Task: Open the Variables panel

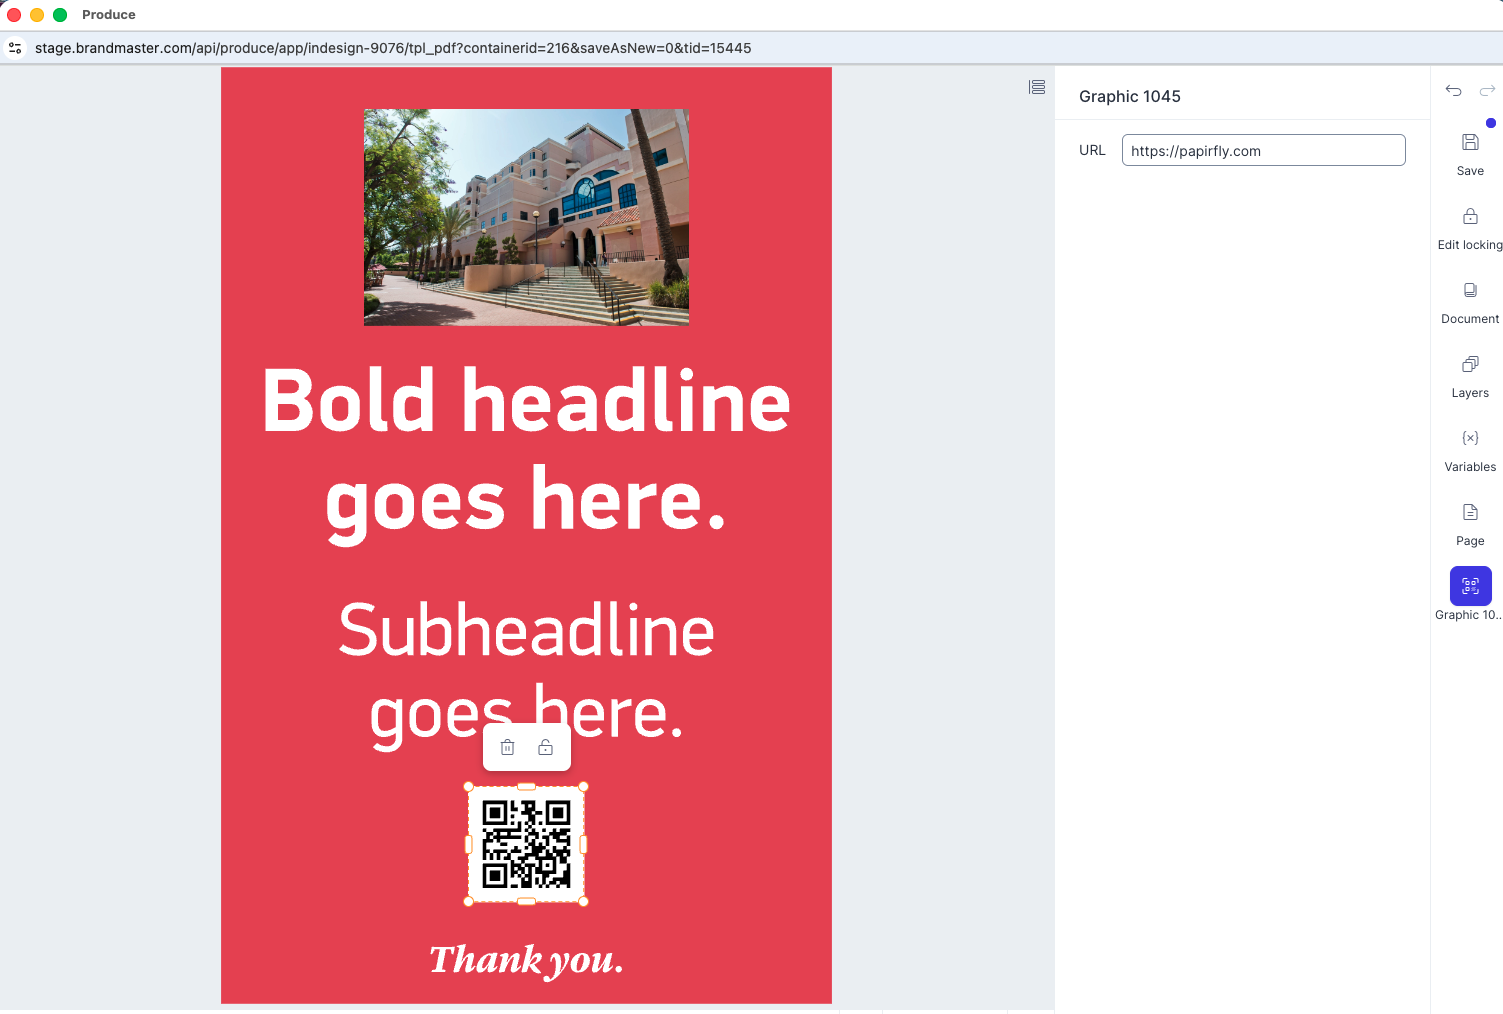Action: point(1470,450)
